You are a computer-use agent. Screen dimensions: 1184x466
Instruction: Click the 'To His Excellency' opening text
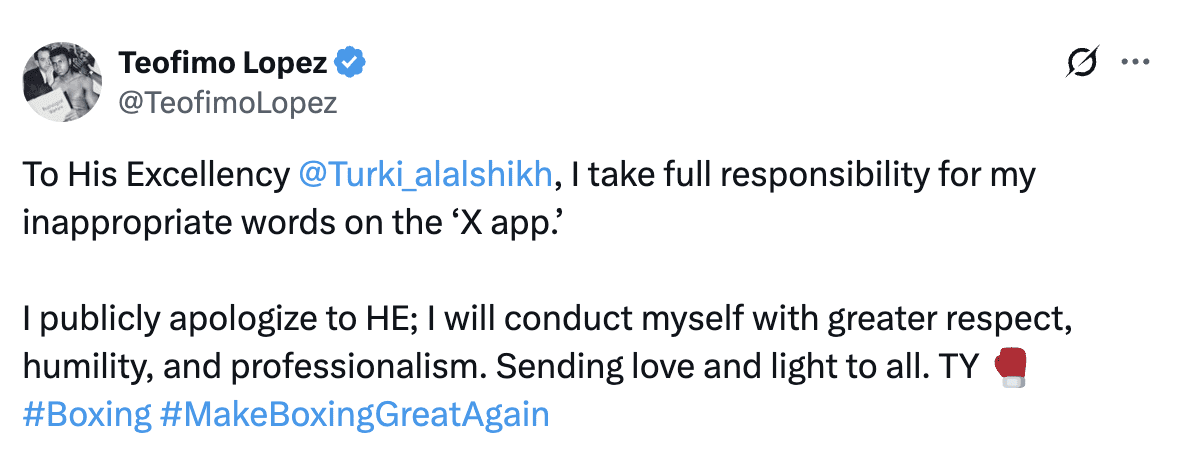[x=155, y=175]
